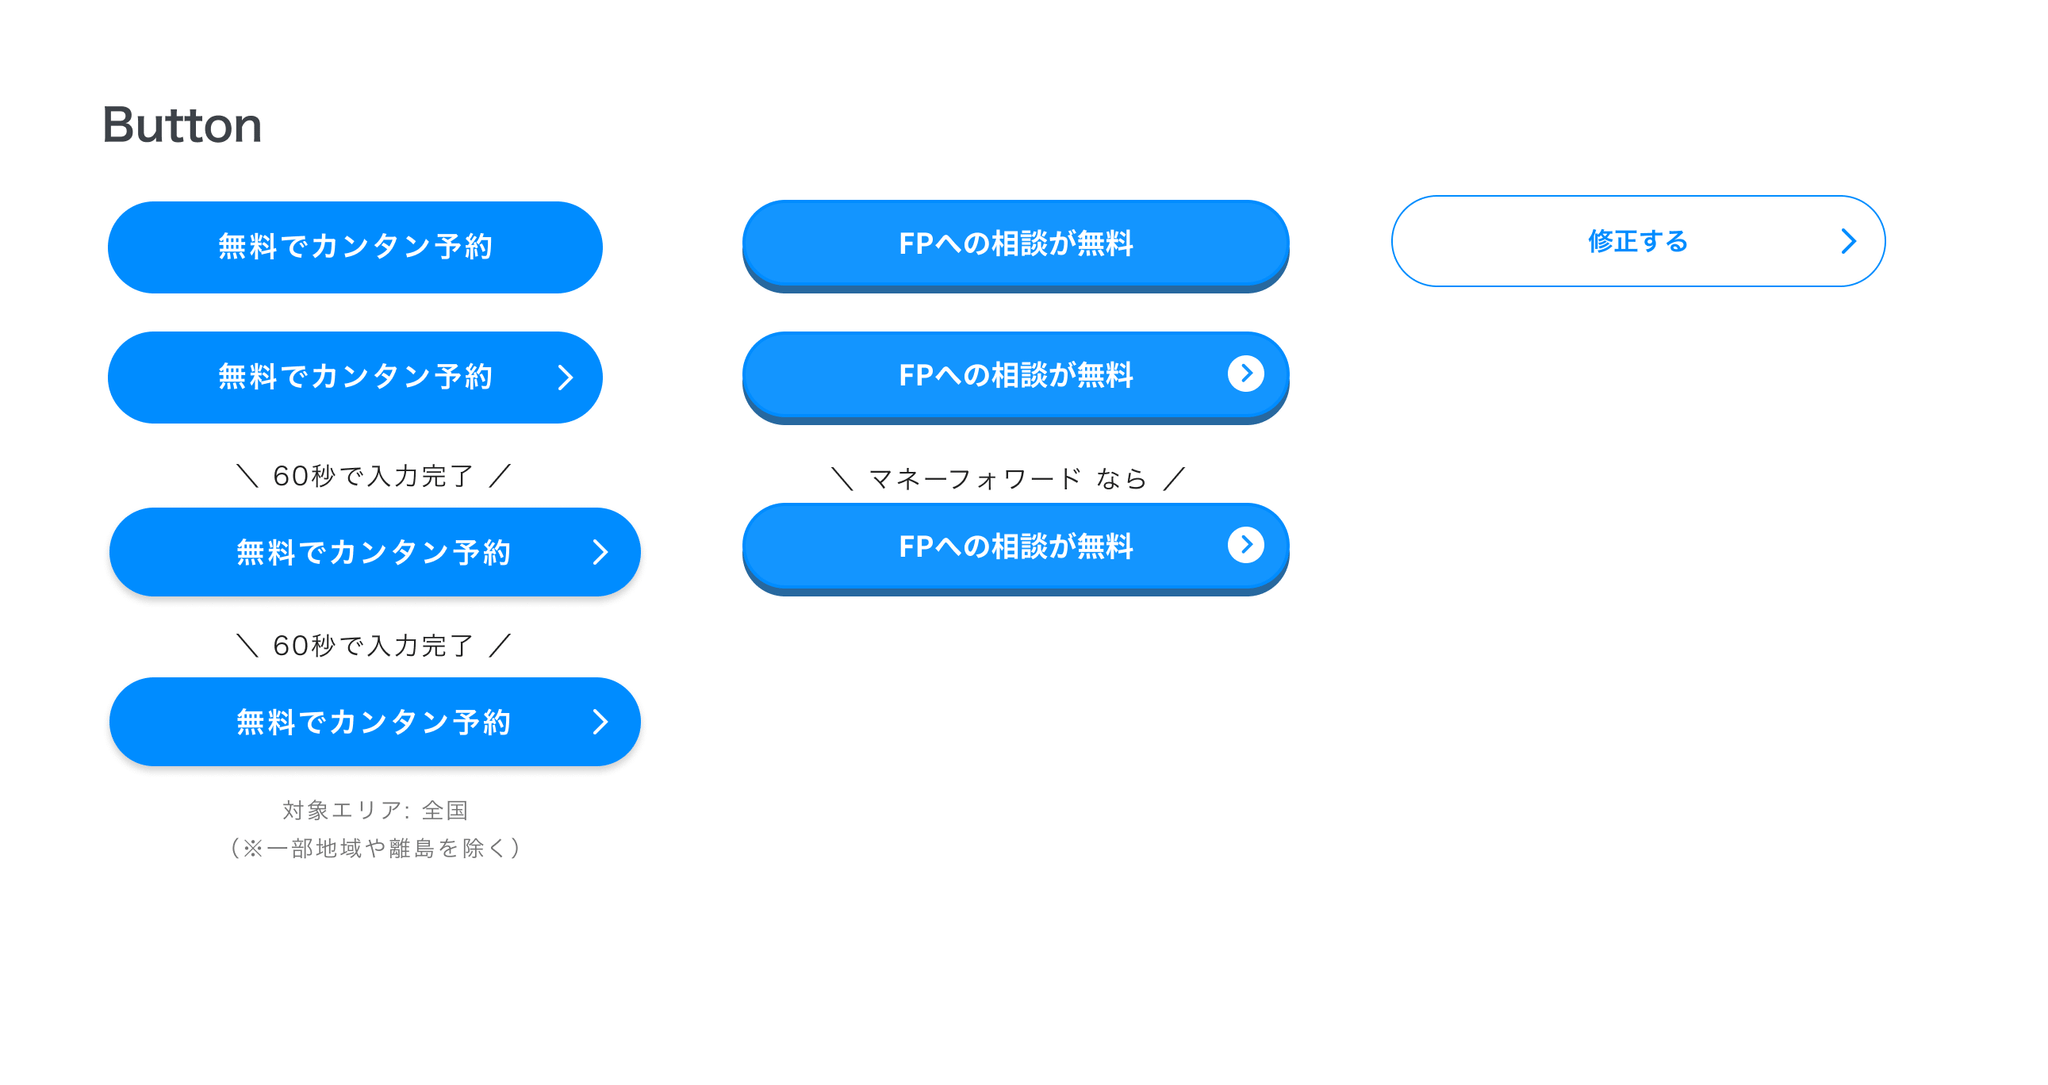2048x1085 pixels.
Task: Click the lower 60秒で入力完了 caption
Action: pos(373,646)
